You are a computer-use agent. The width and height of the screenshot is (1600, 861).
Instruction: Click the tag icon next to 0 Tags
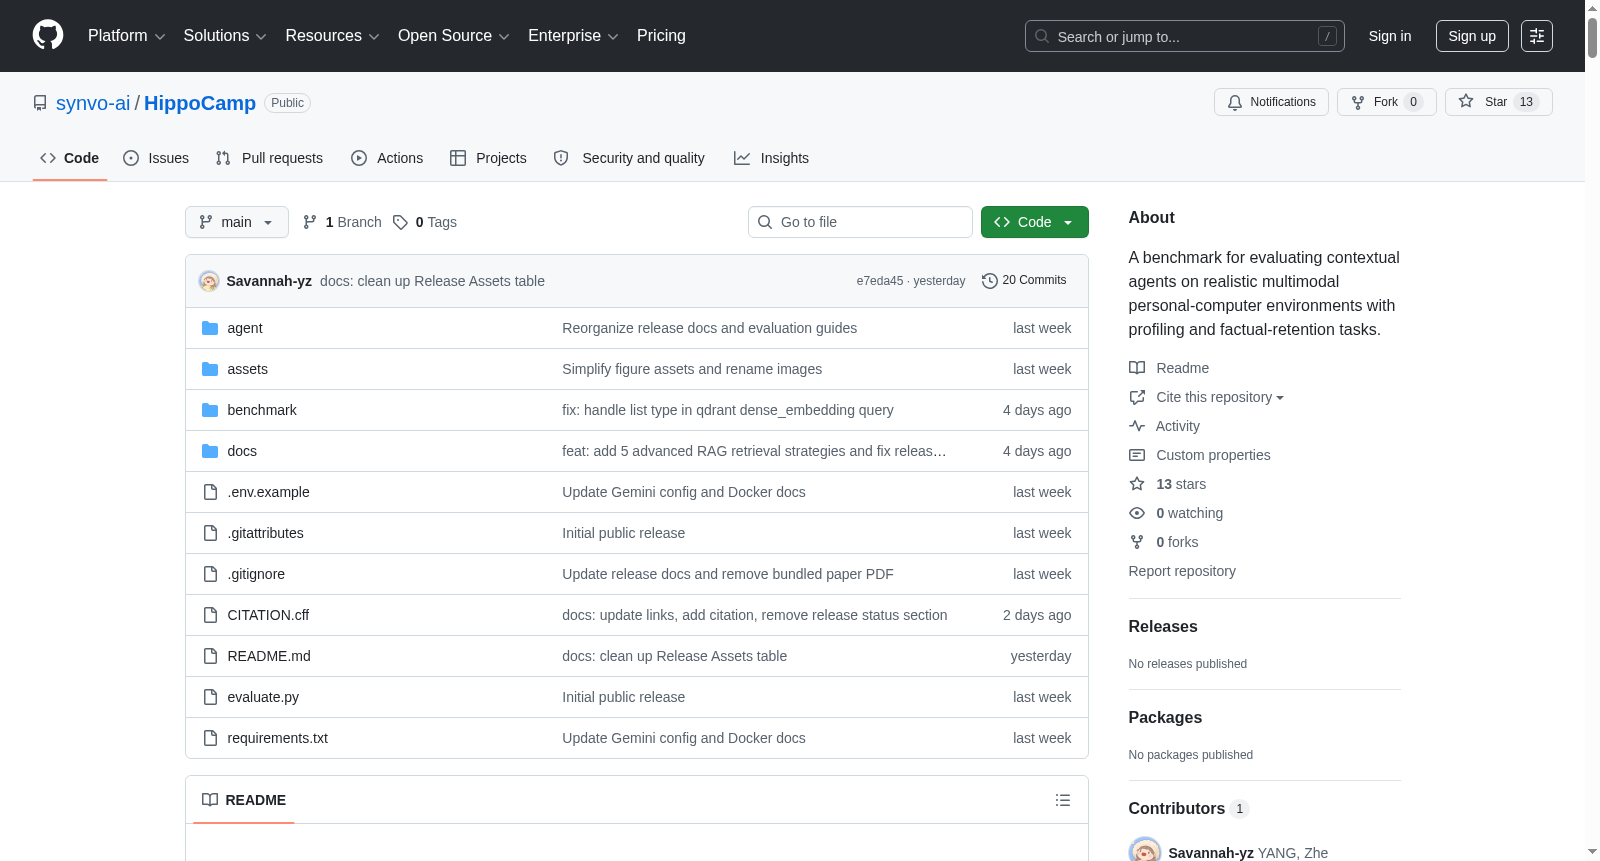[x=400, y=222]
